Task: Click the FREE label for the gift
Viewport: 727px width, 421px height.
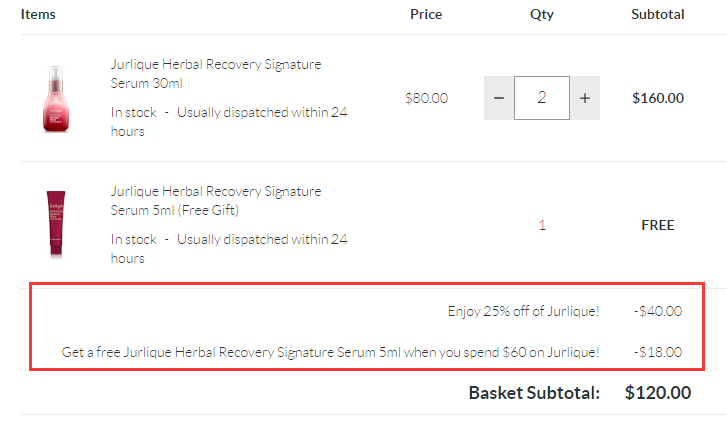Action: point(658,225)
